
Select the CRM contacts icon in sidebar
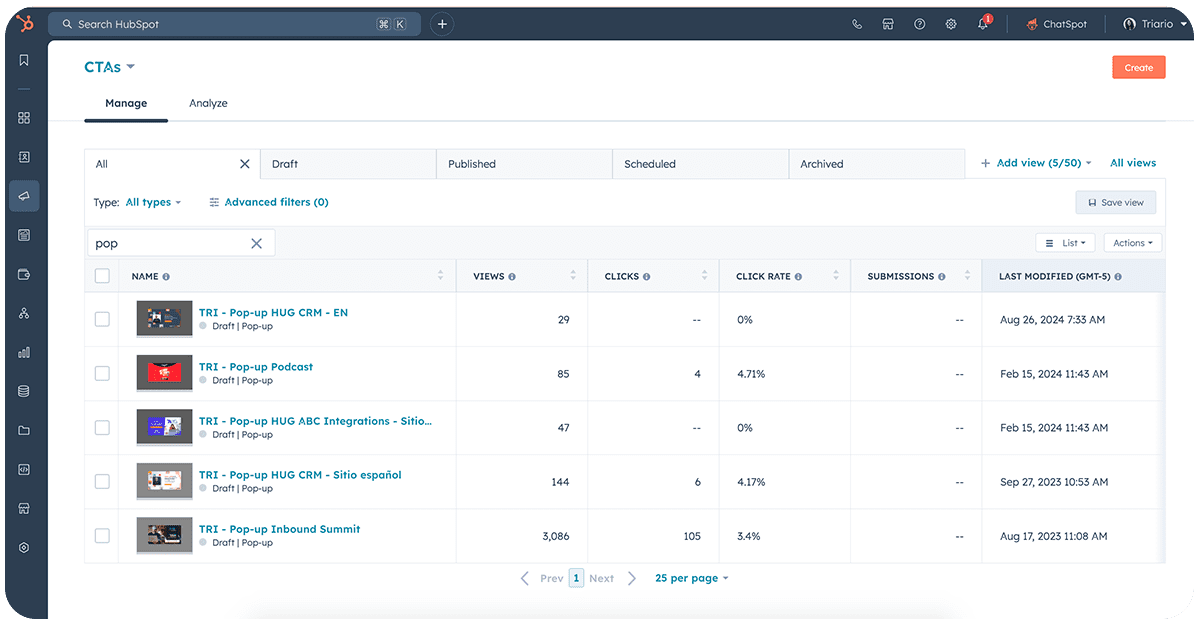pos(24,156)
